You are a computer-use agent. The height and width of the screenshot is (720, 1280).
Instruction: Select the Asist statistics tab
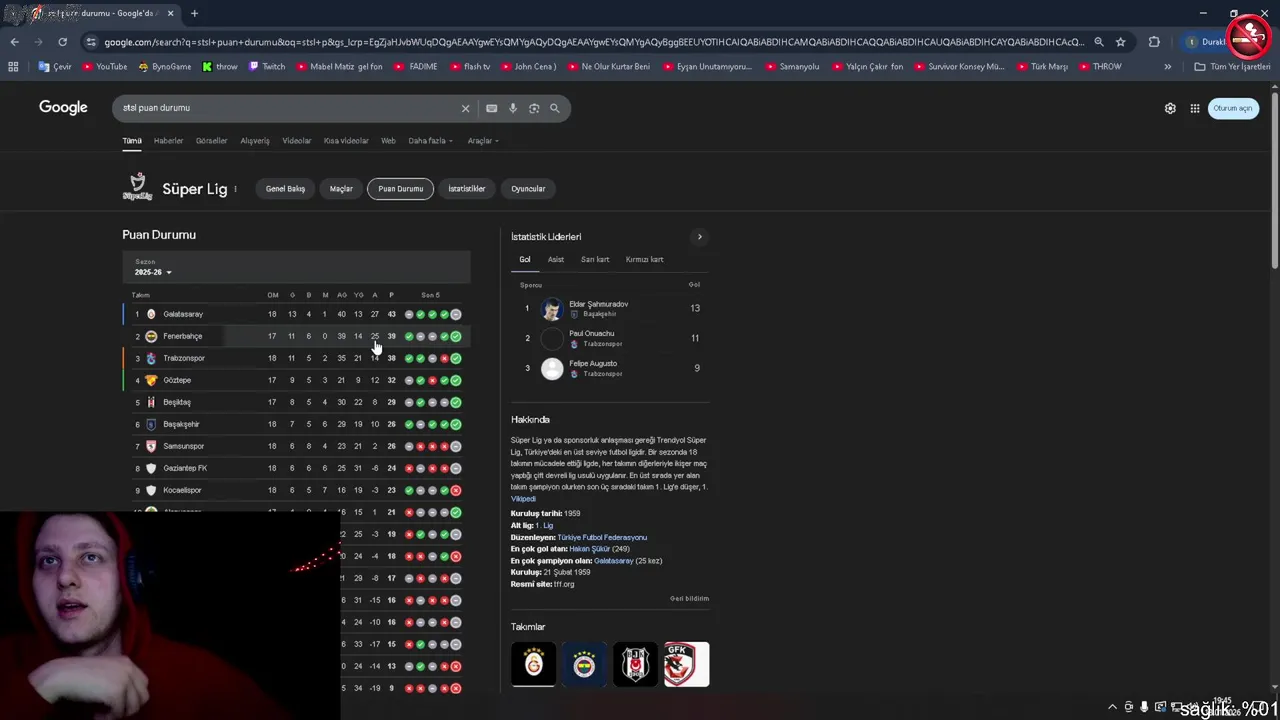click(556, 260)
